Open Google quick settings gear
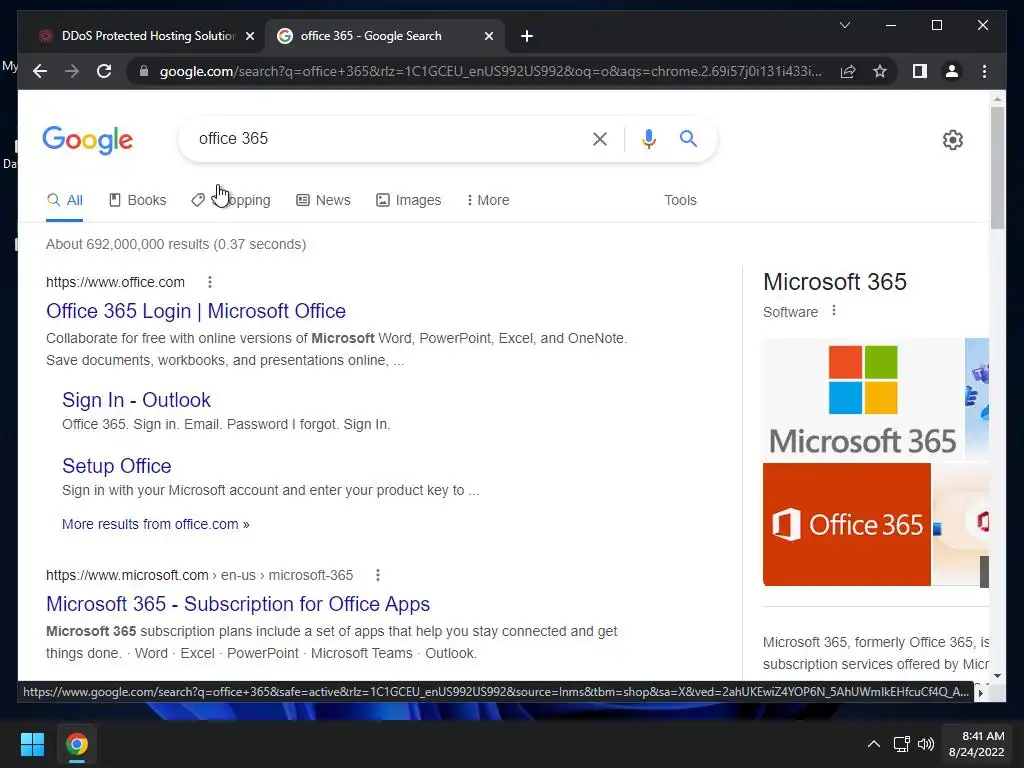 pos(953,140)
